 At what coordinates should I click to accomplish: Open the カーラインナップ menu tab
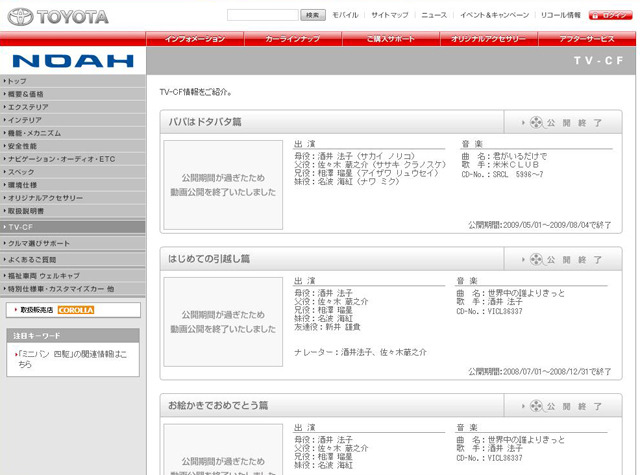pos(293,39)
